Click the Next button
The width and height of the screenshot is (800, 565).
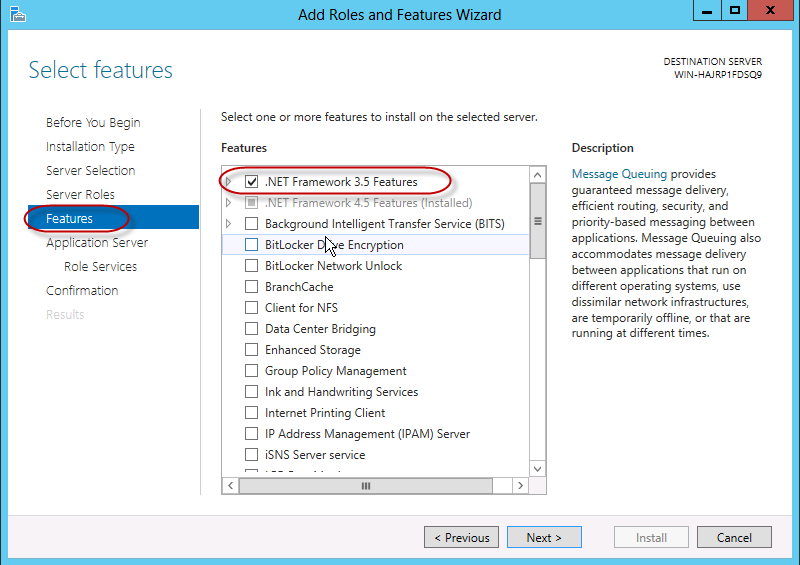coord(544,537)
